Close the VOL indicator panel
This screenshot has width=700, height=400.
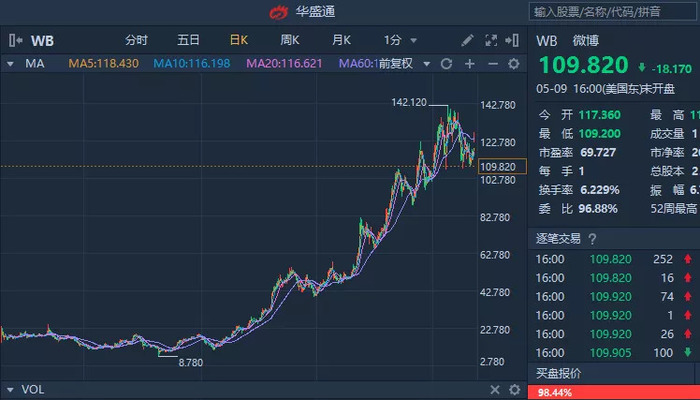point(495,389)
